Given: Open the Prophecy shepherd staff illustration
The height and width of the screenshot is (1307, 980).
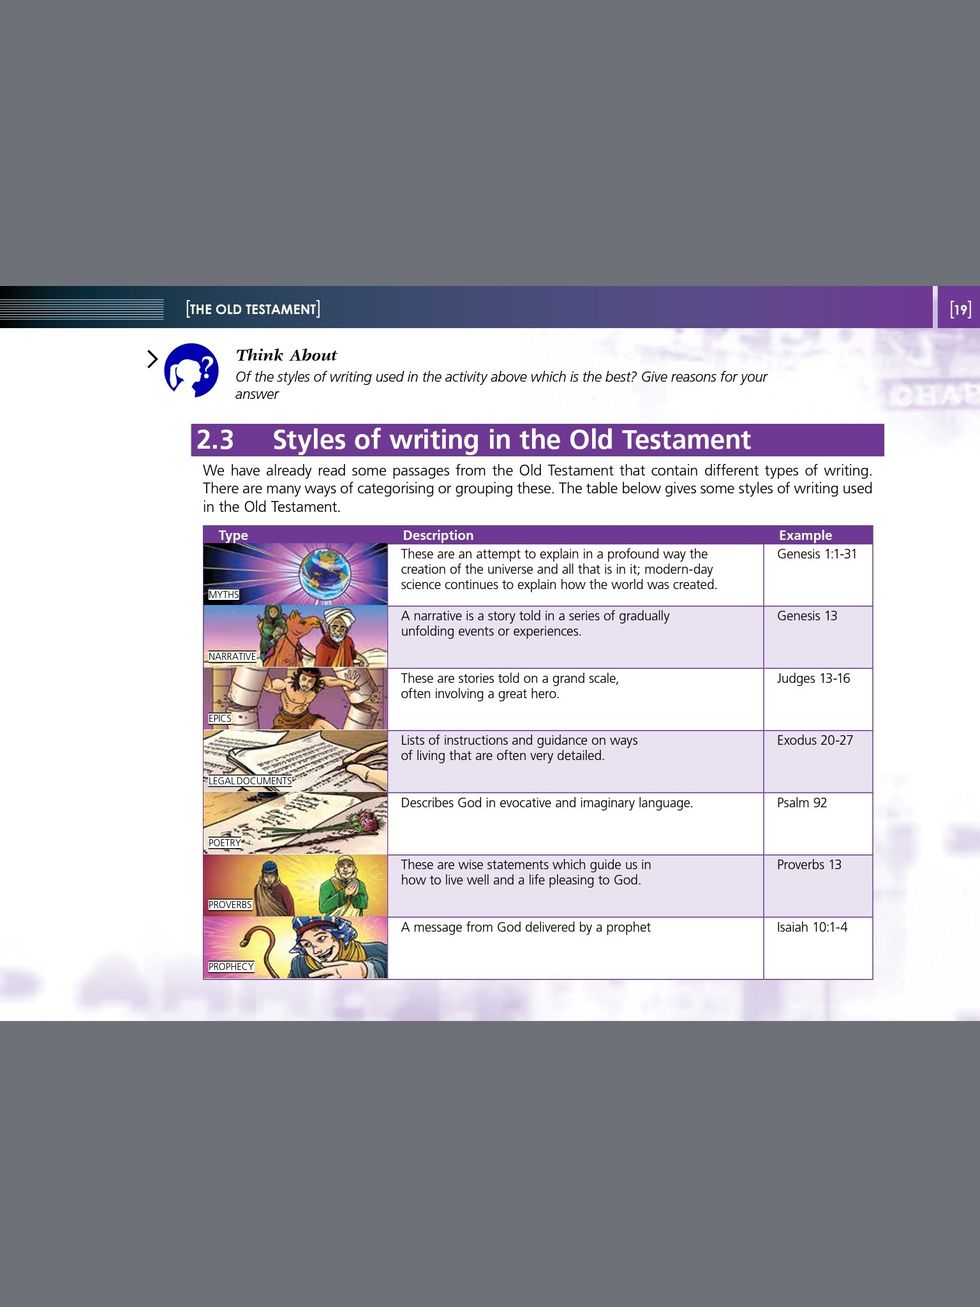Looking at the screenshot, I should [295, 947].
